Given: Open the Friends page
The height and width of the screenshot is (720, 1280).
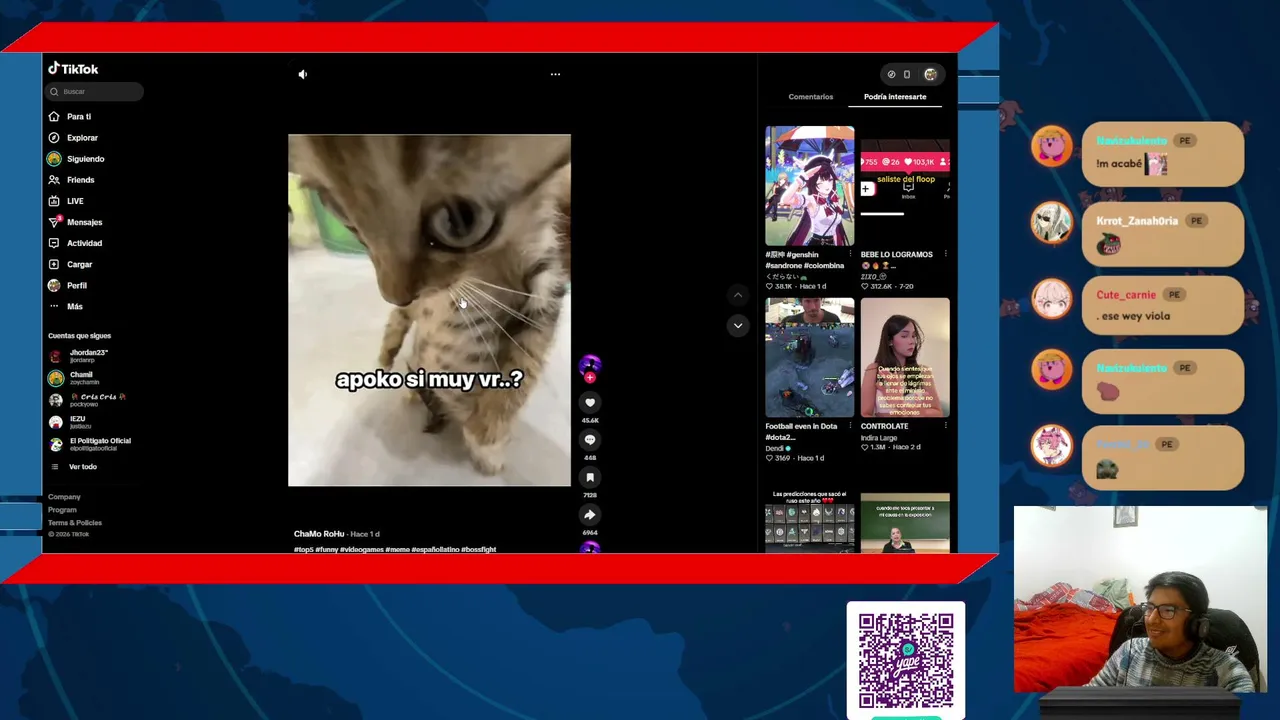Looking at the screenshot, I should tap(71, 180).
